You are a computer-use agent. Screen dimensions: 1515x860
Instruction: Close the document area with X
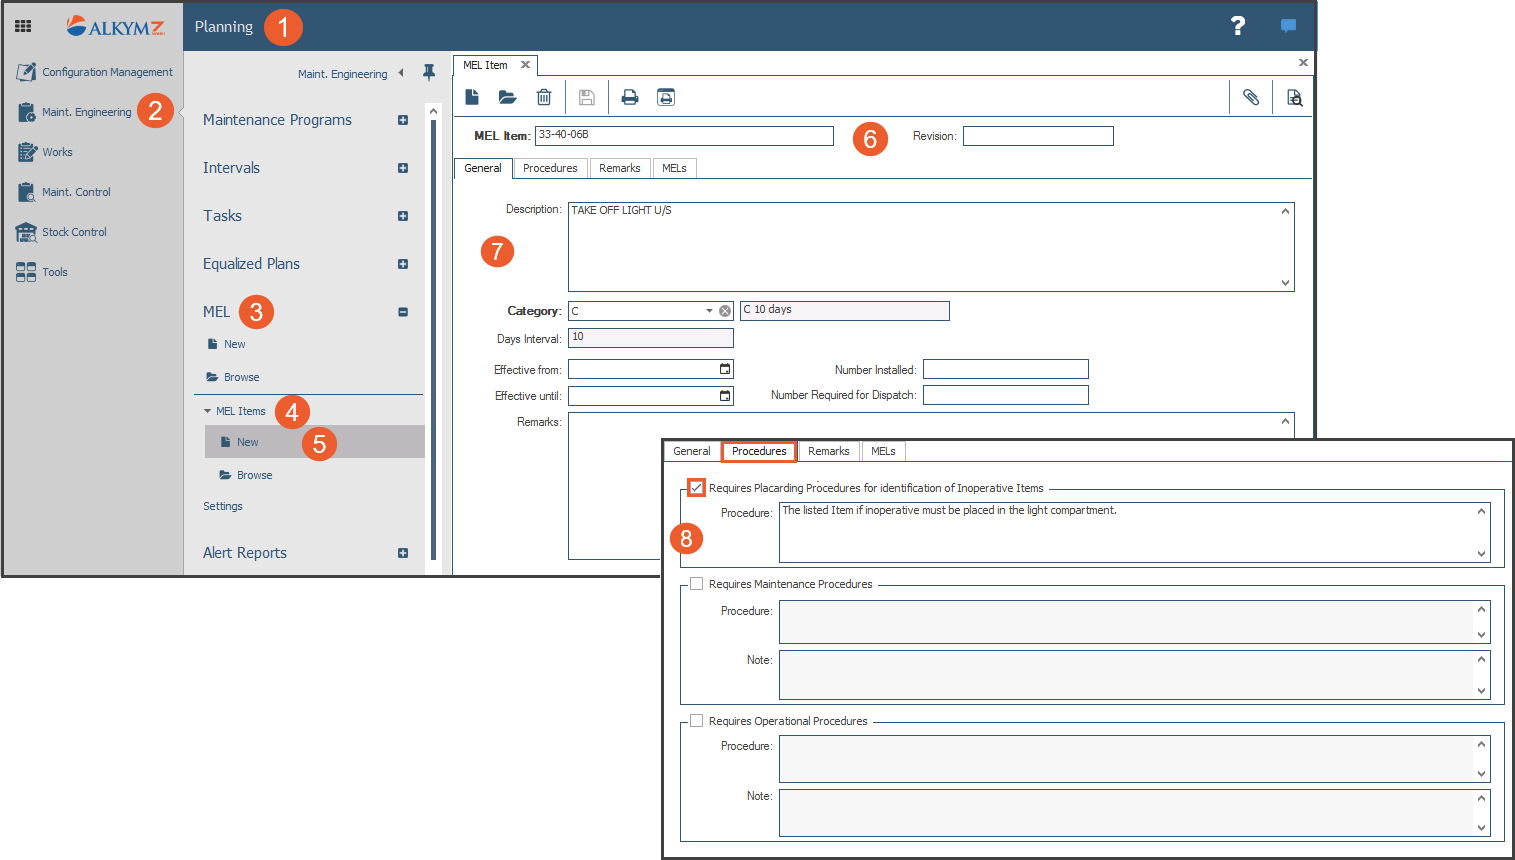click(x=1303, y=63)
